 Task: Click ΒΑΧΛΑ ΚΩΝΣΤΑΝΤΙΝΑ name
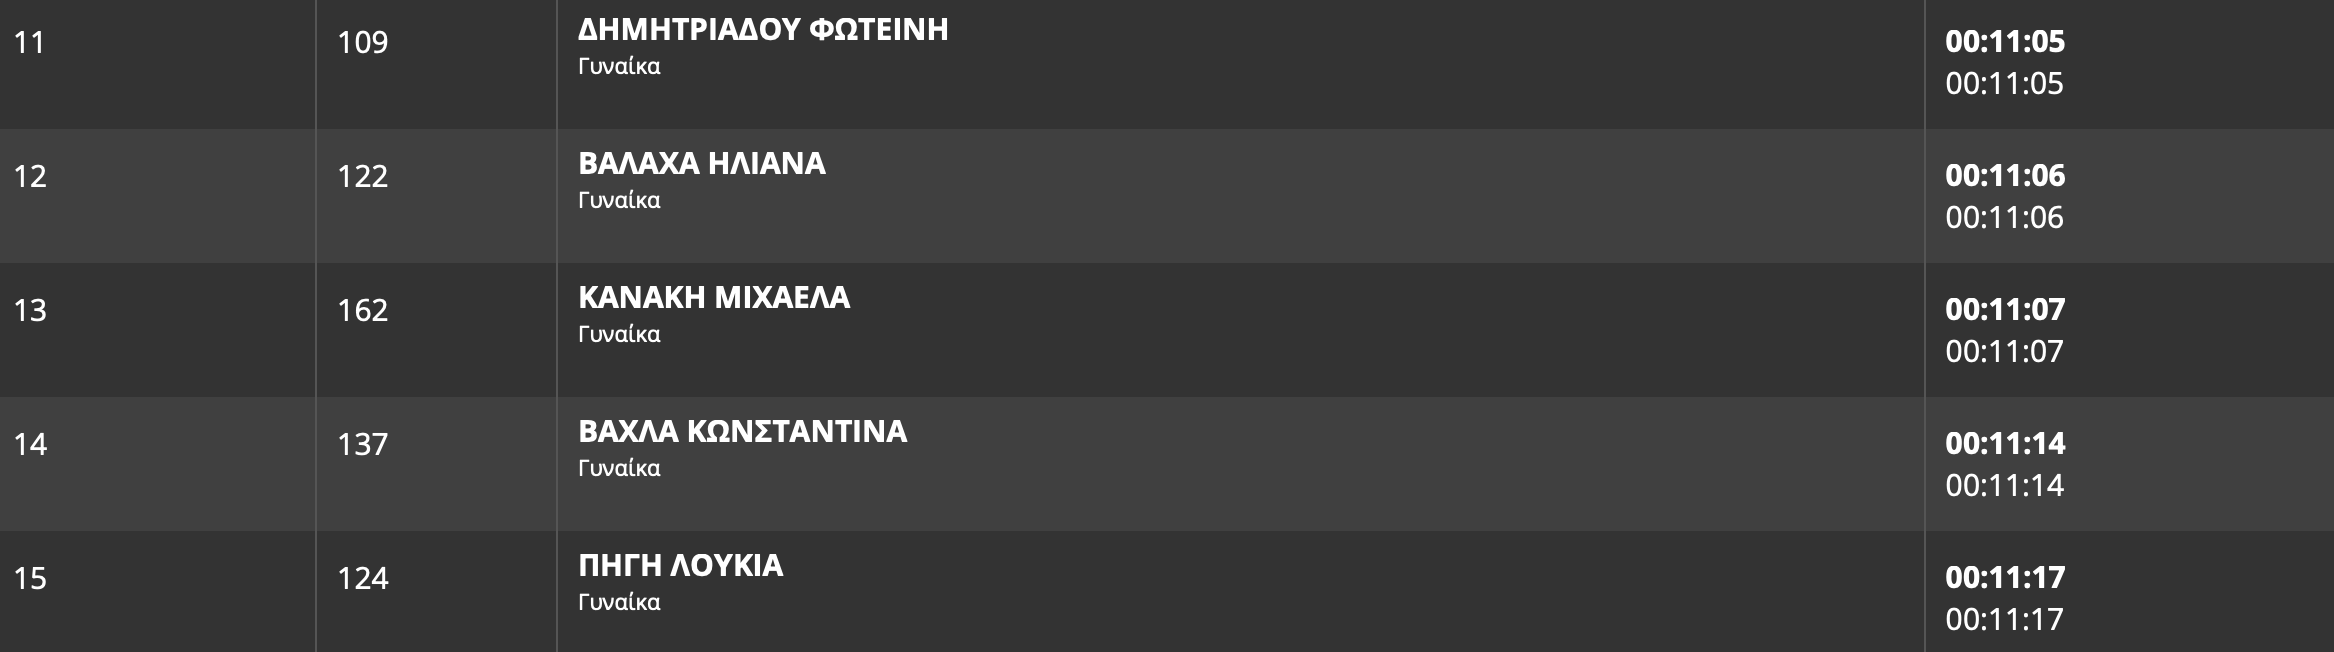coord(743,432)
